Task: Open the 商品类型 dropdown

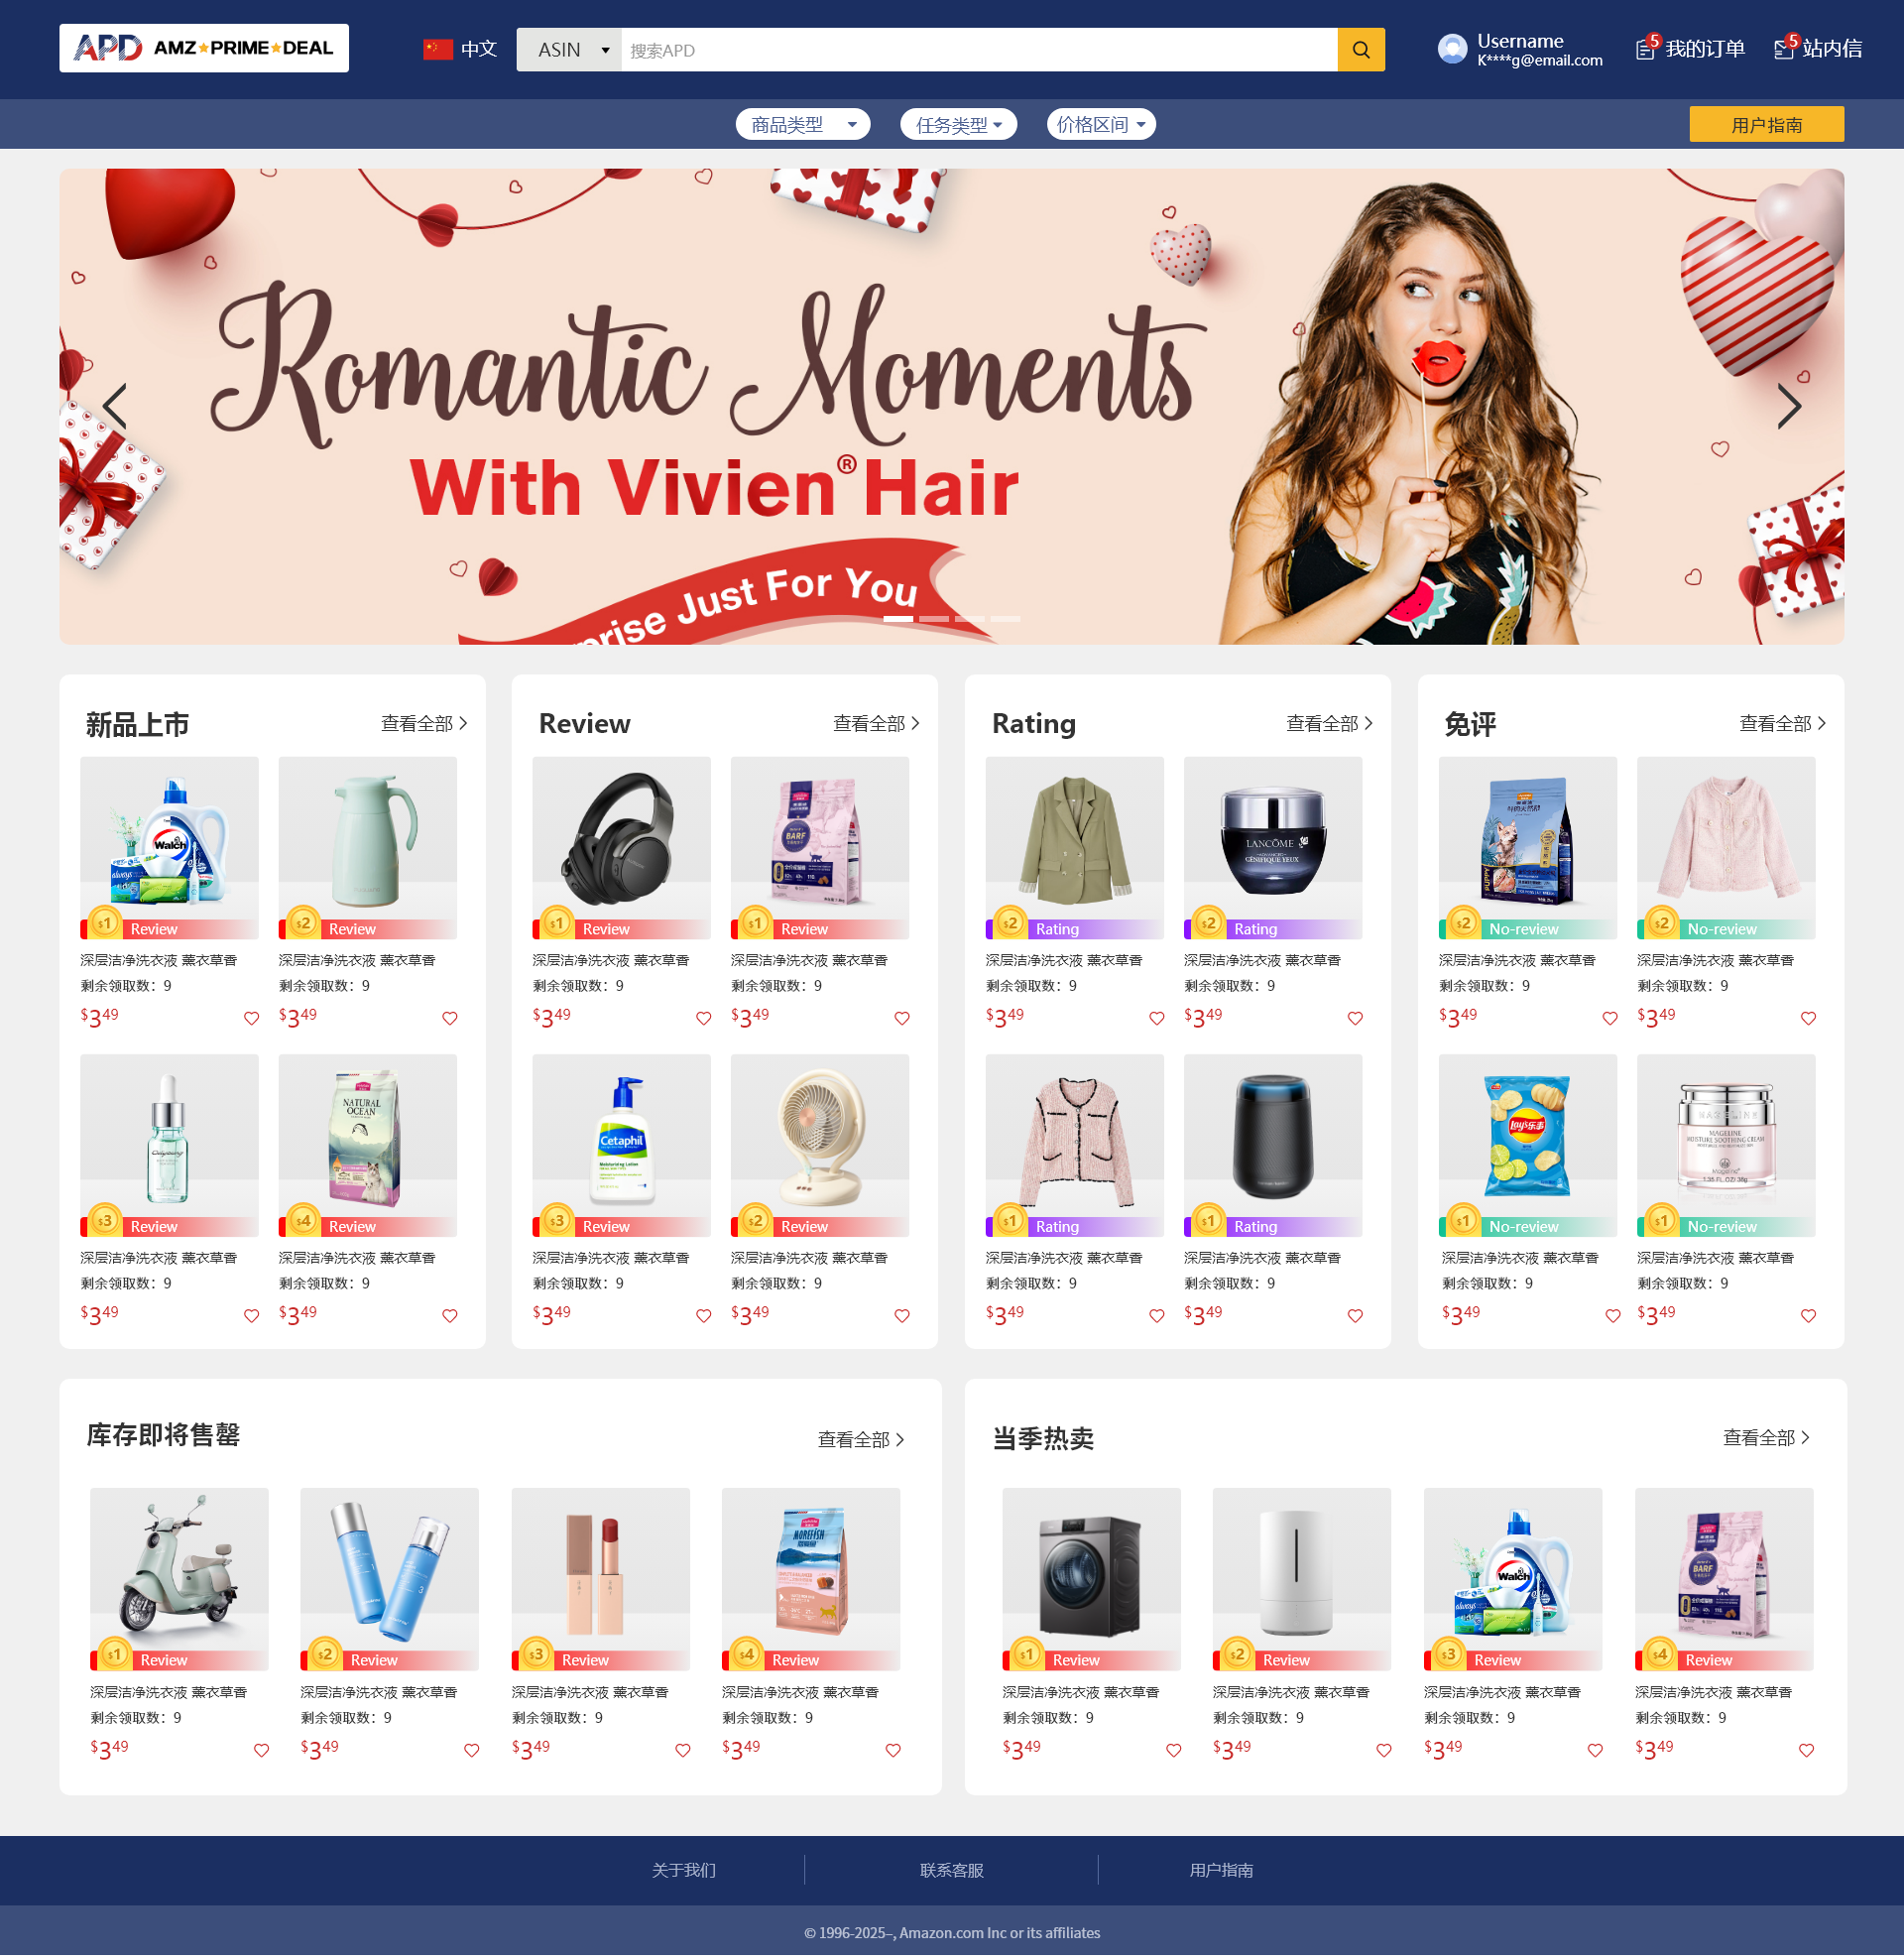Action: coord(803,125)
